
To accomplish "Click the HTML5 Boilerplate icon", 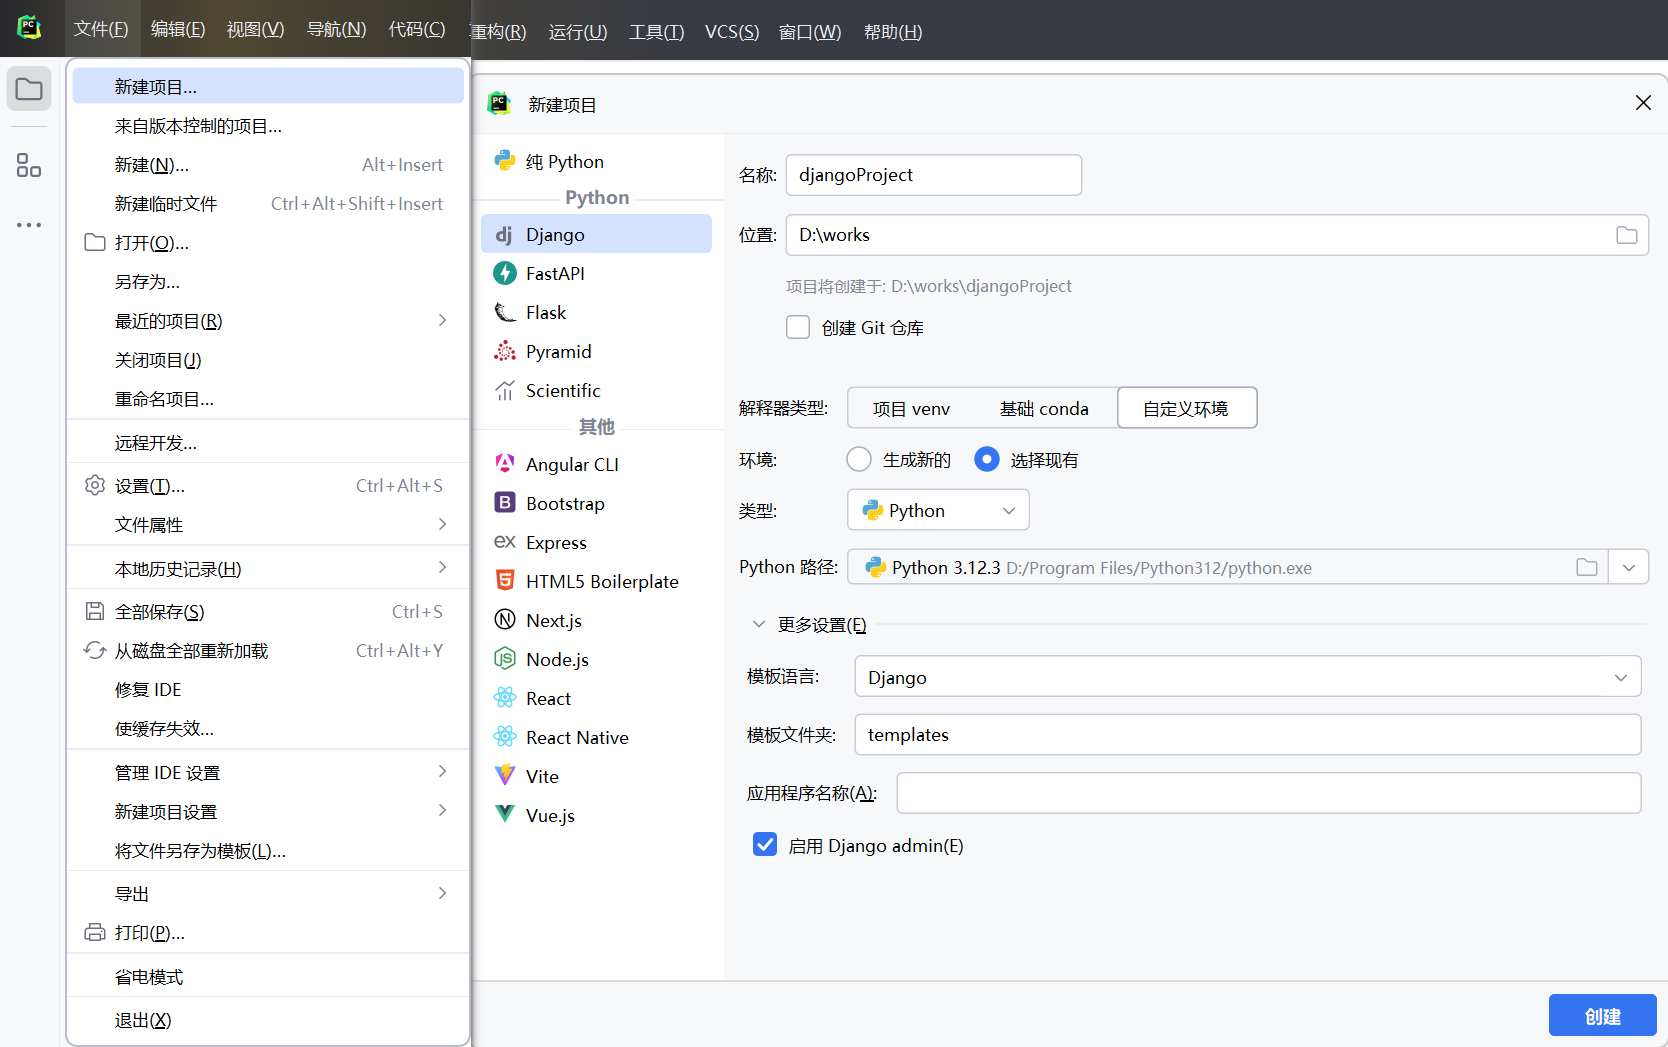I will pyautogui.click(x=505, y=581).
